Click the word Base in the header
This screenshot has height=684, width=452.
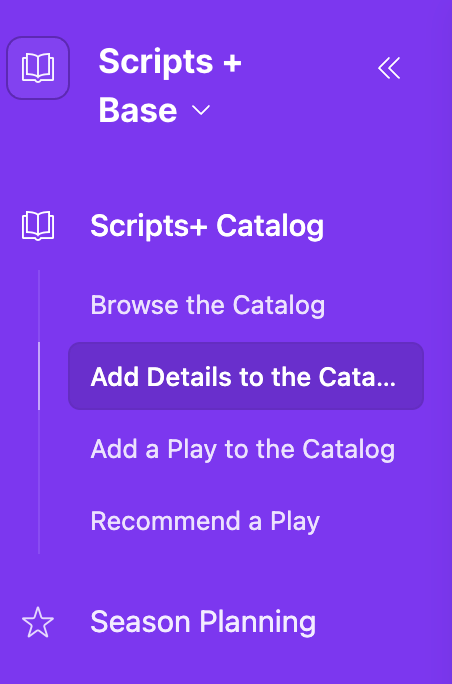point(138,110)
